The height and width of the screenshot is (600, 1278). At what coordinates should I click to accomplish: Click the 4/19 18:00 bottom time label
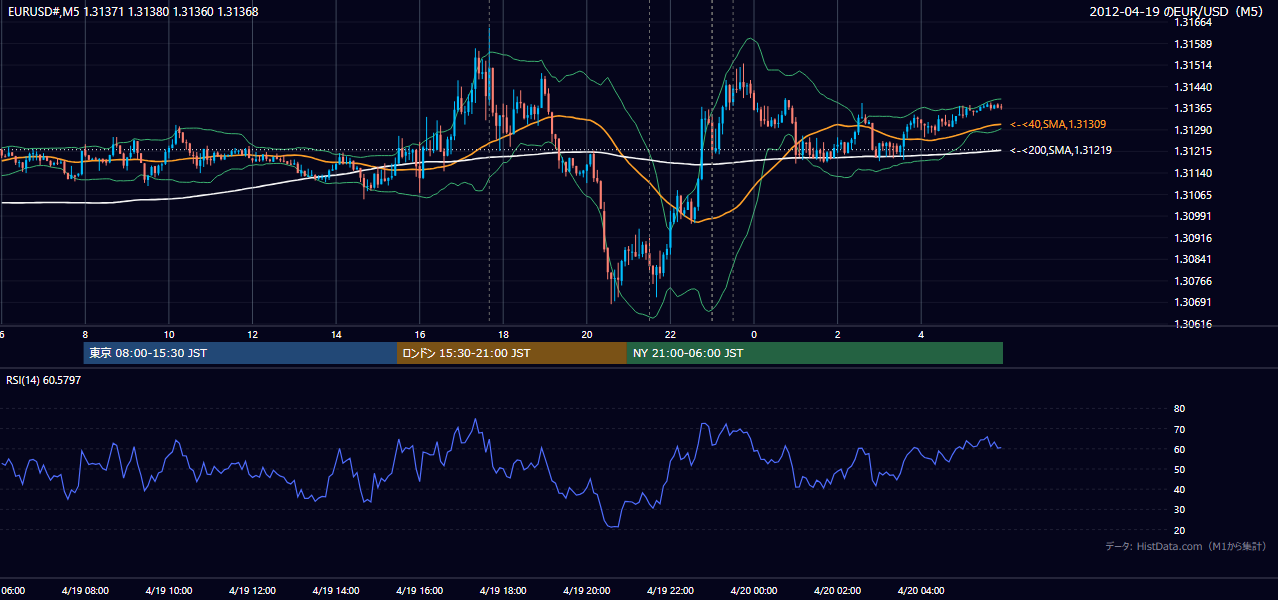503,590
